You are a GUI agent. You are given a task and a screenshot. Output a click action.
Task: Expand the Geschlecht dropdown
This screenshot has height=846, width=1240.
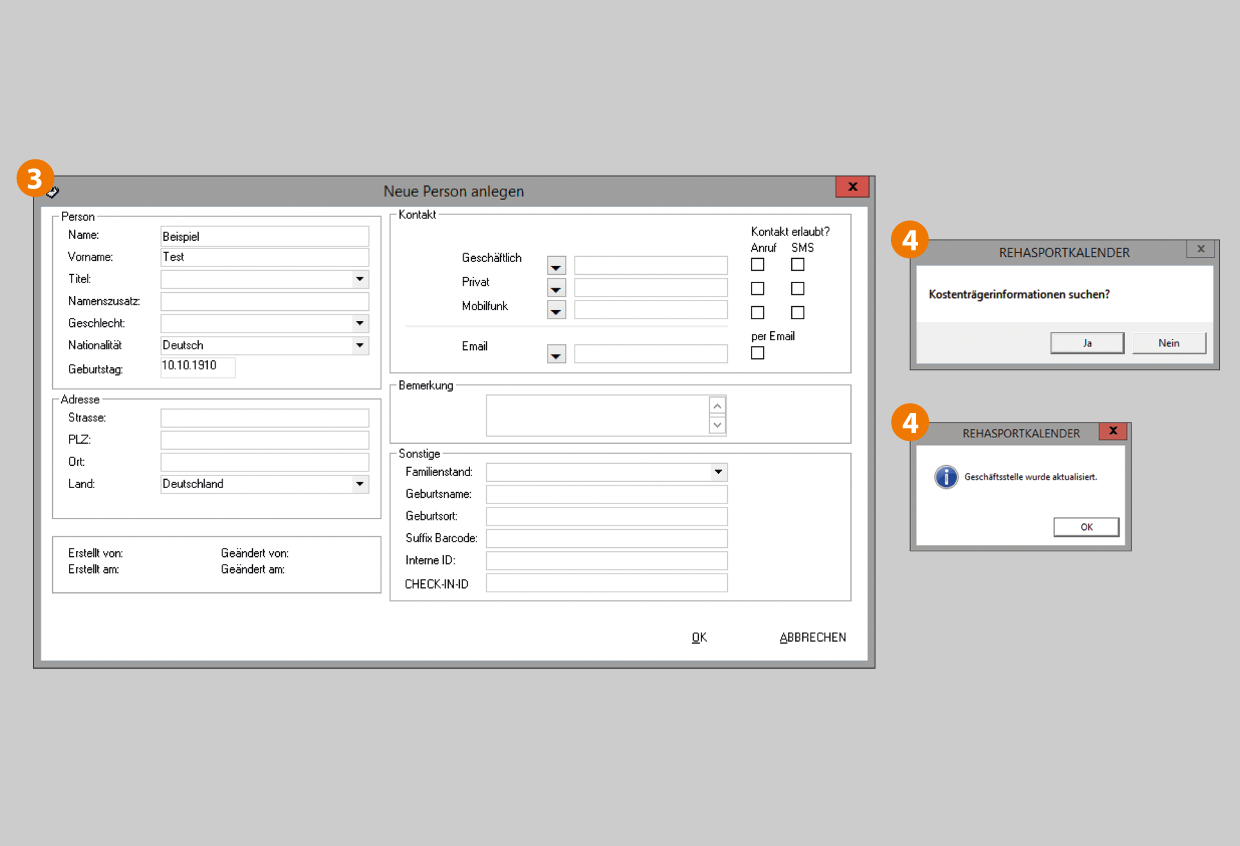360,324
